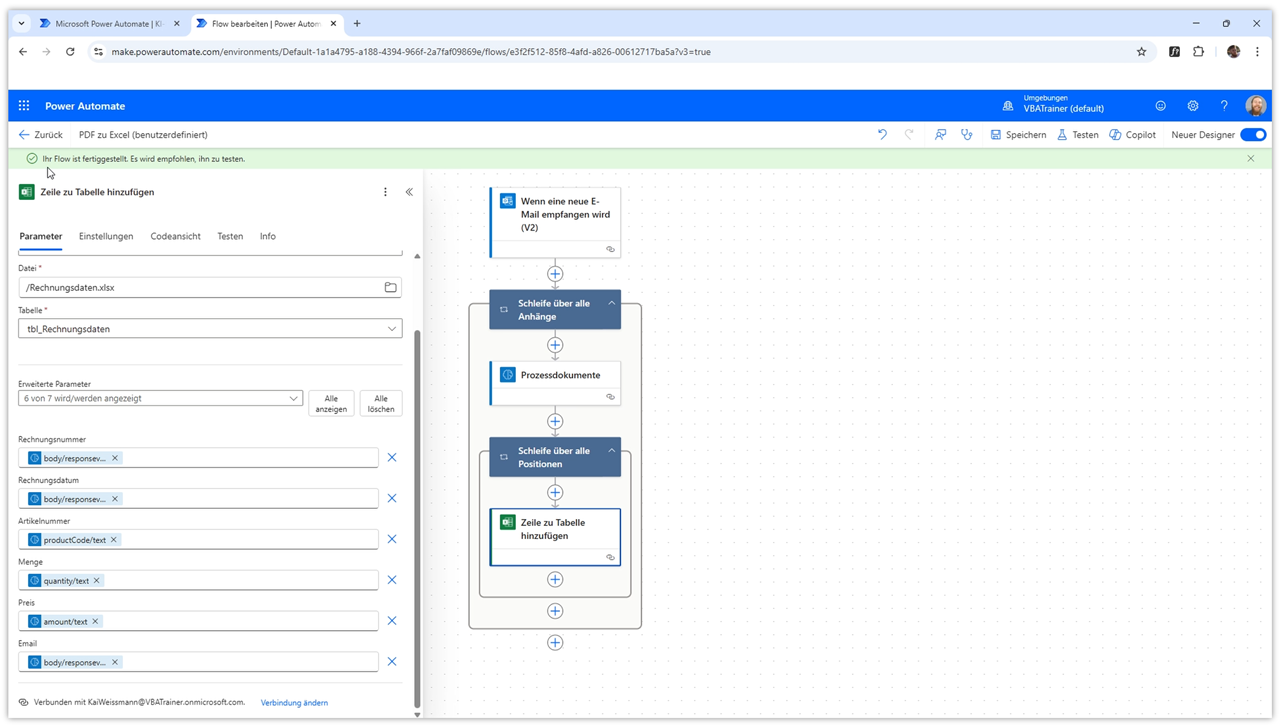Switch to the Einstellungen tab
The width and height of the screenshot is (1280, 725).
[106, 236]
